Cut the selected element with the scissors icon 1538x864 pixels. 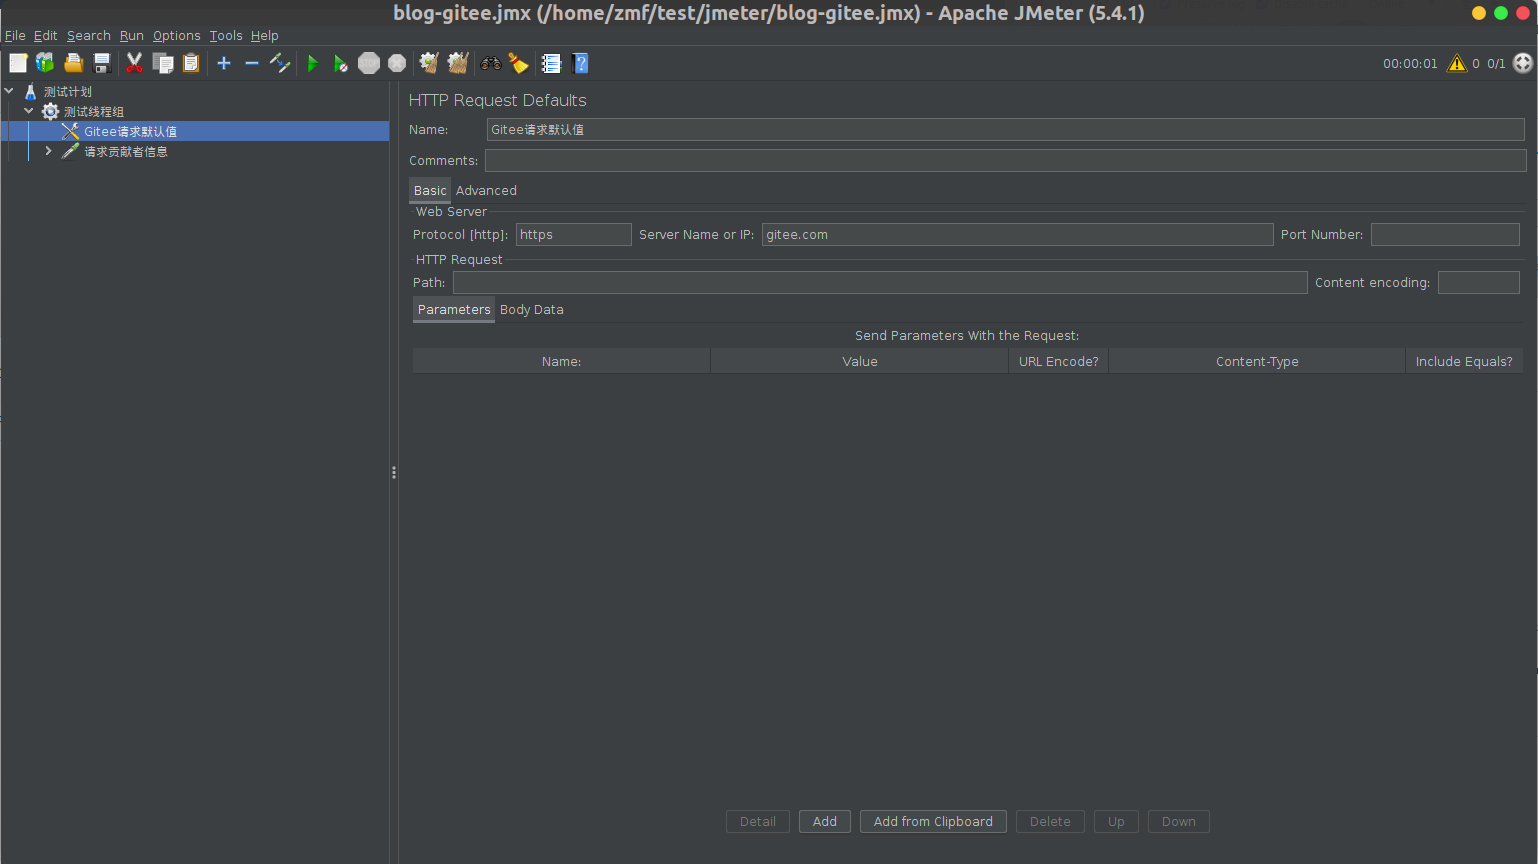(134, 63)
